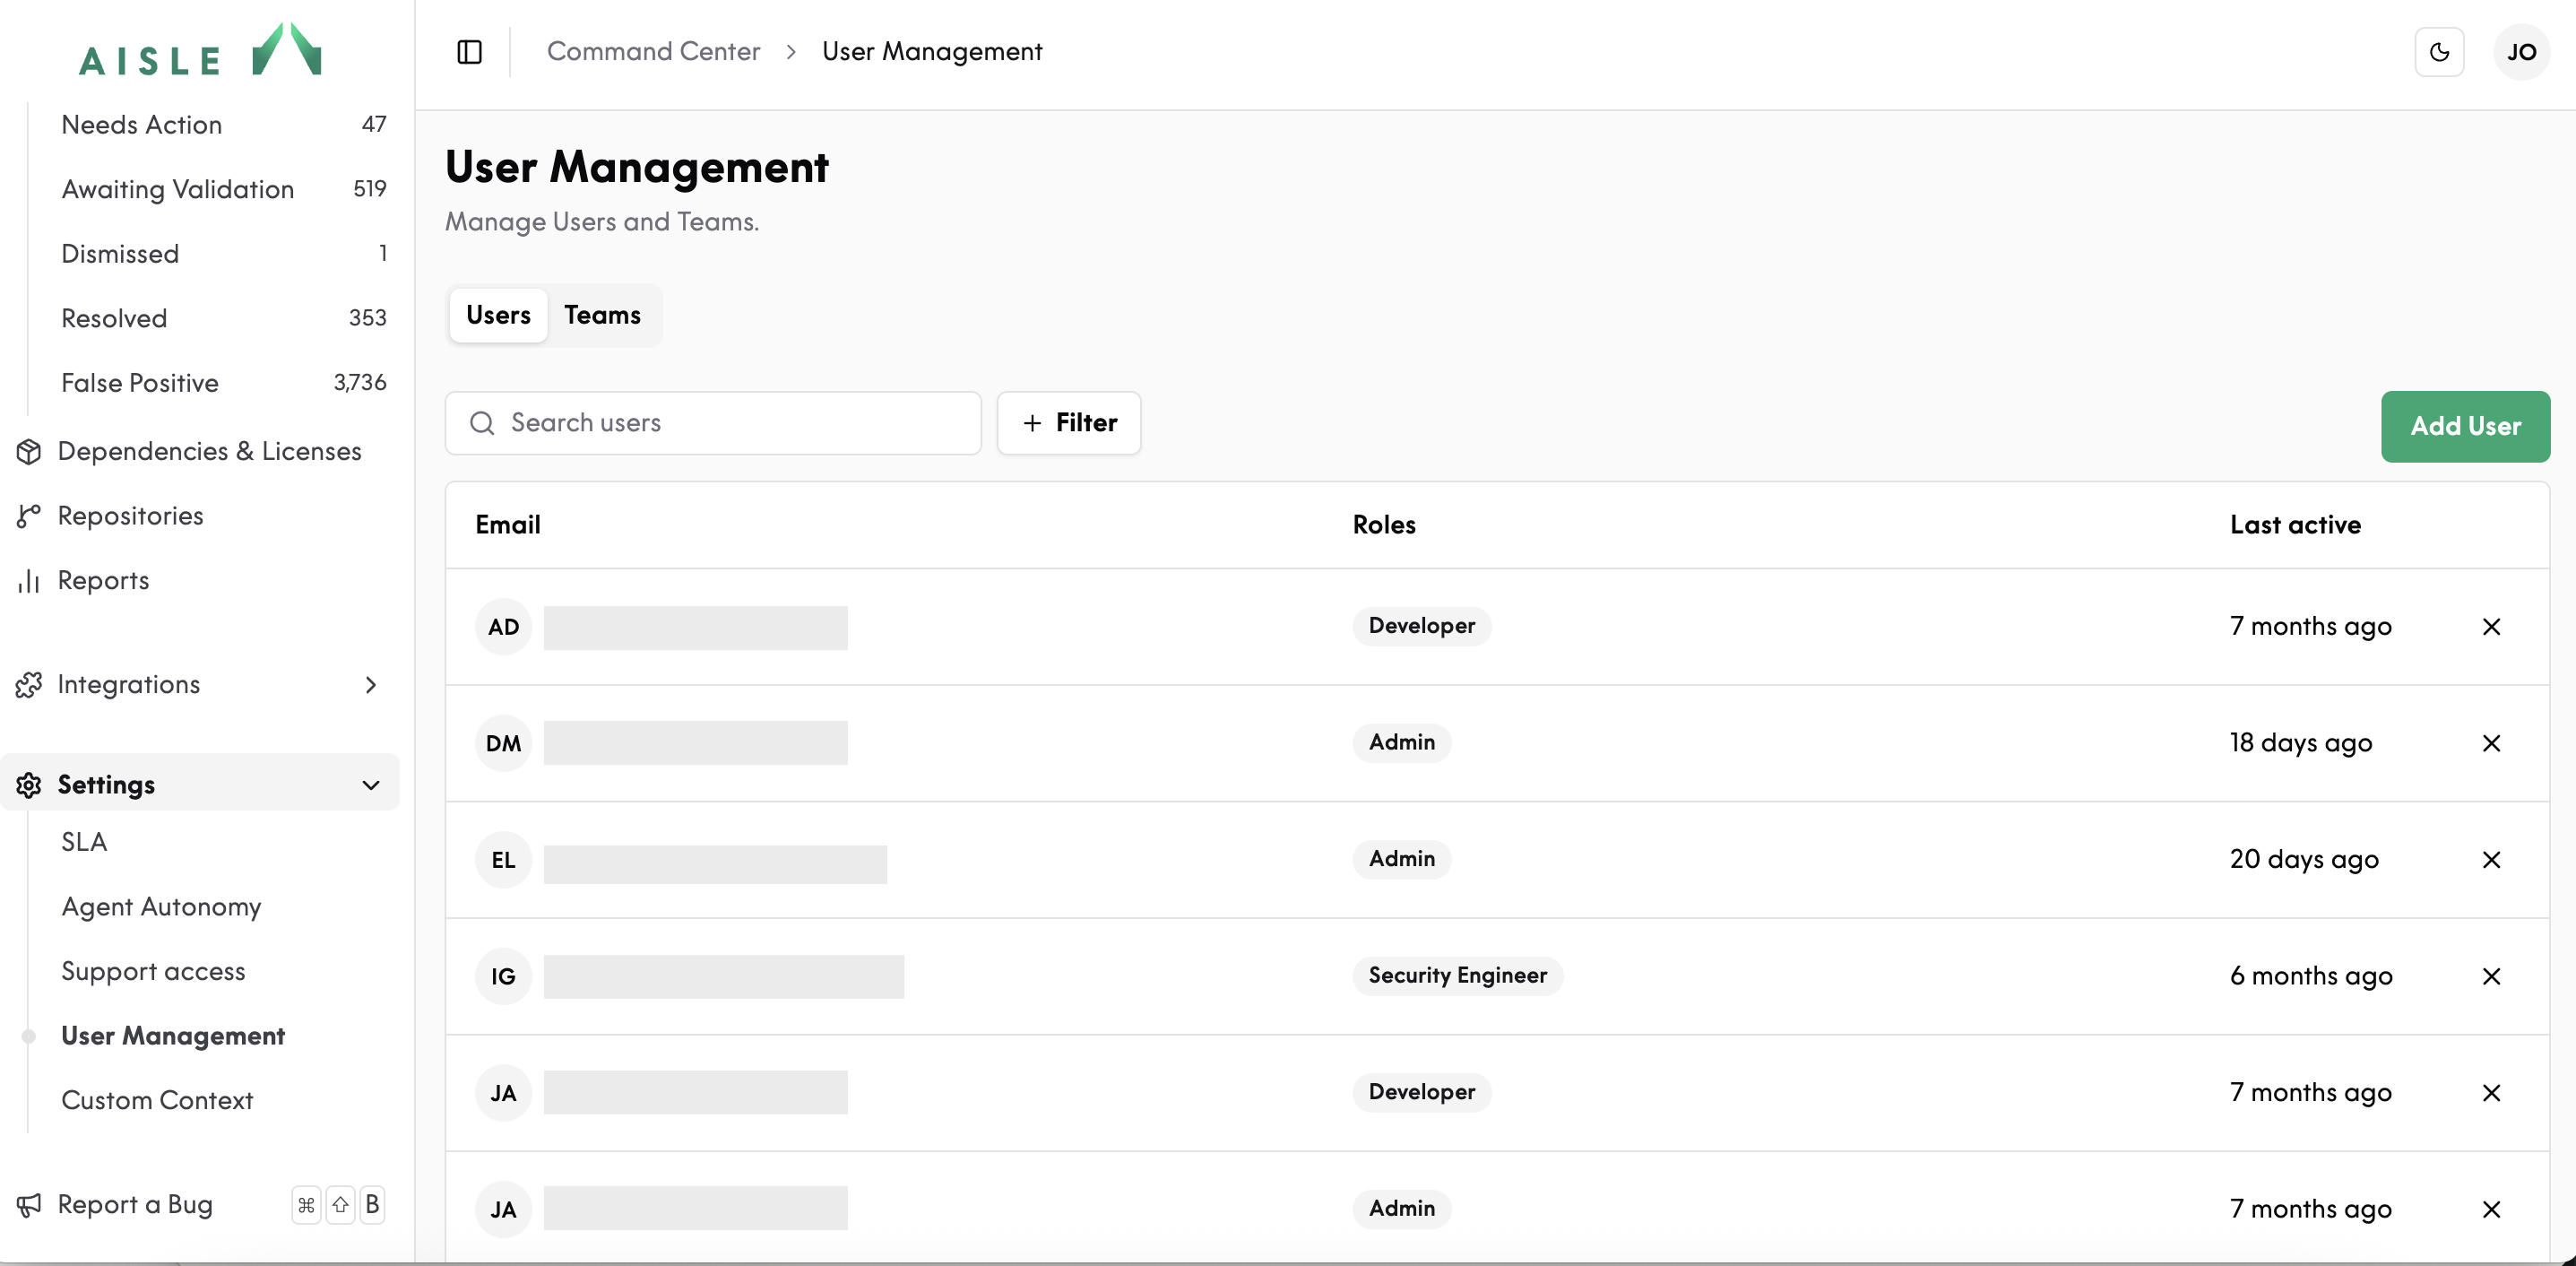The image size is (2576, 1266).
Task: Click the AISLE logo
Action: 200,50
